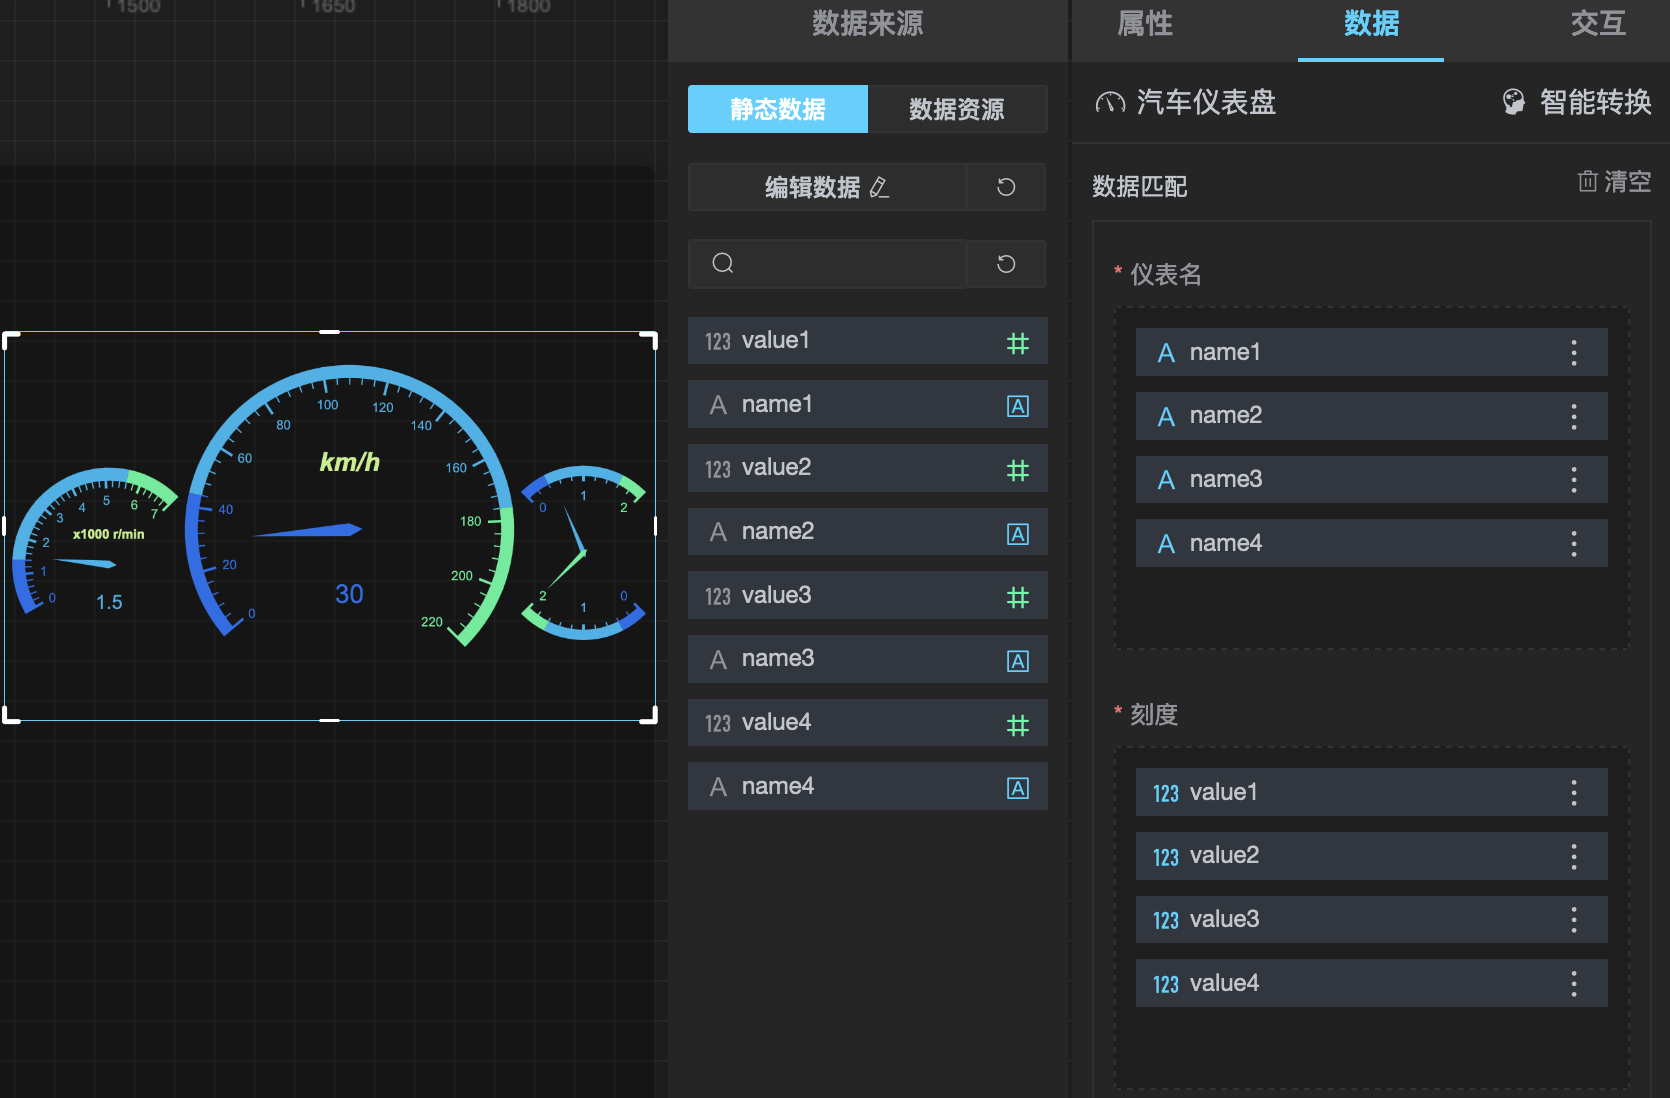
Task: Select the name3 field in data source list
Action: pos(868,659)
